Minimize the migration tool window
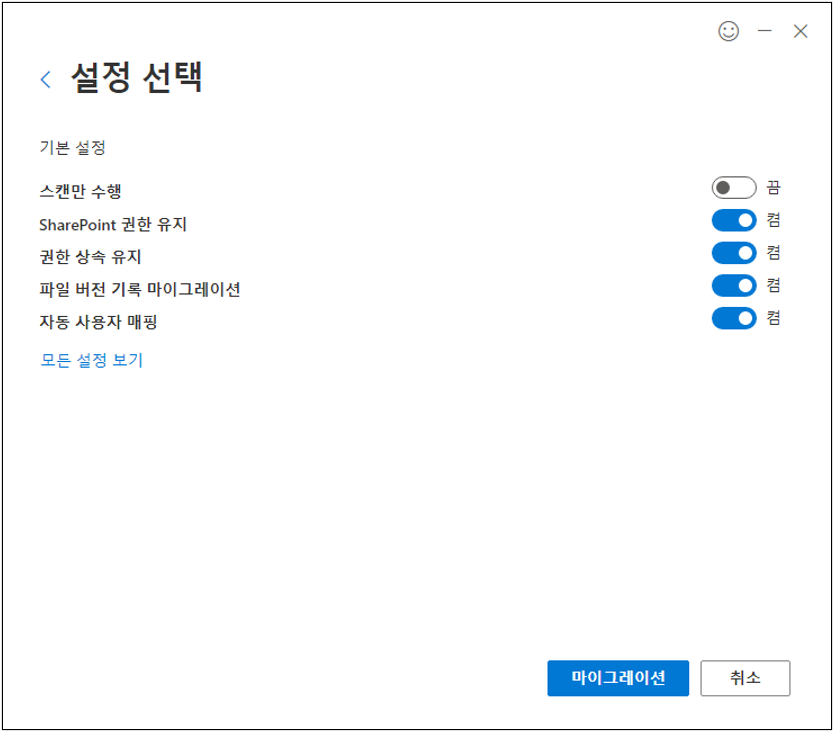The width and height of the screenshot is (833, 732). click(764, 31)
